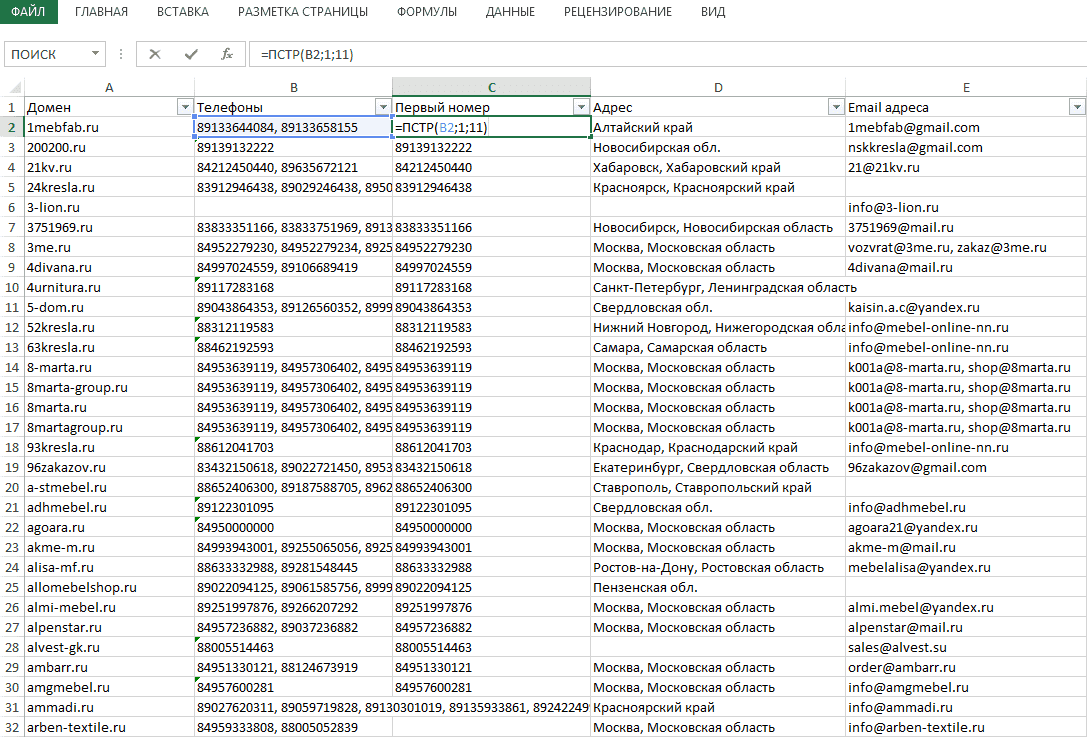Select the ambarr.ru cell
1087x737 pixels.
click(110, 668)
